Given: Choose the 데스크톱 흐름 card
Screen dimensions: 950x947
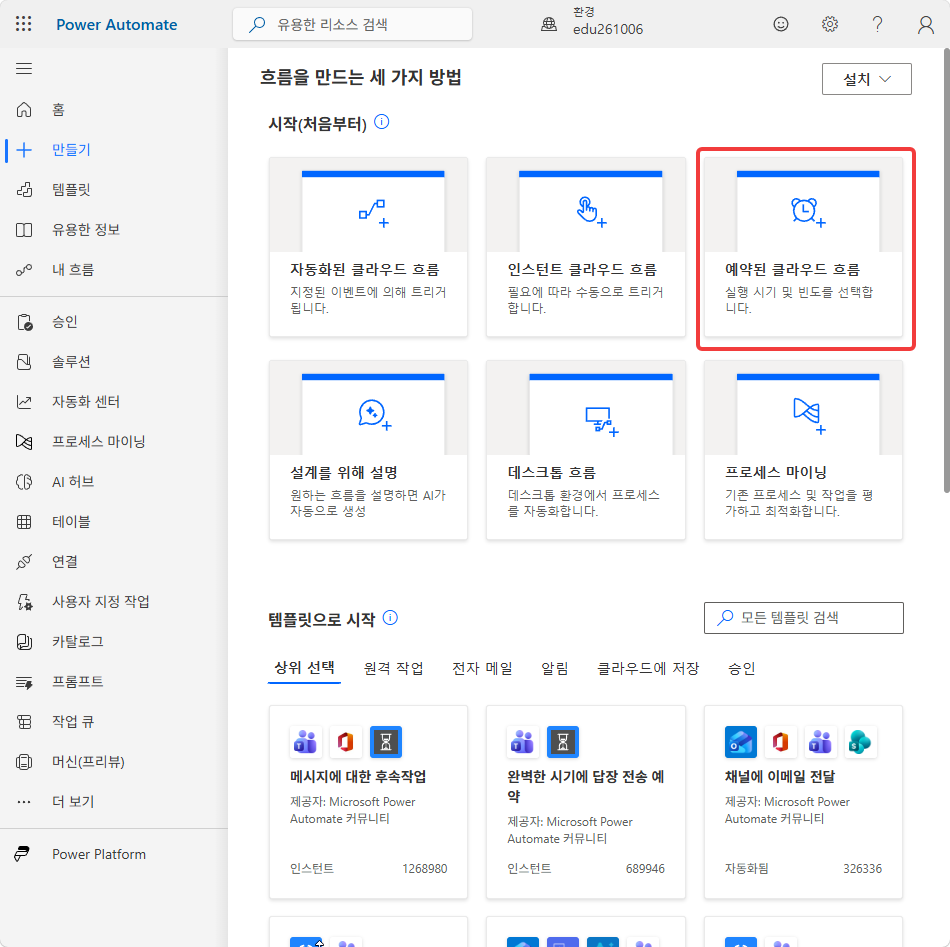Looking at the screenshot, I should (x=585, y=450).
